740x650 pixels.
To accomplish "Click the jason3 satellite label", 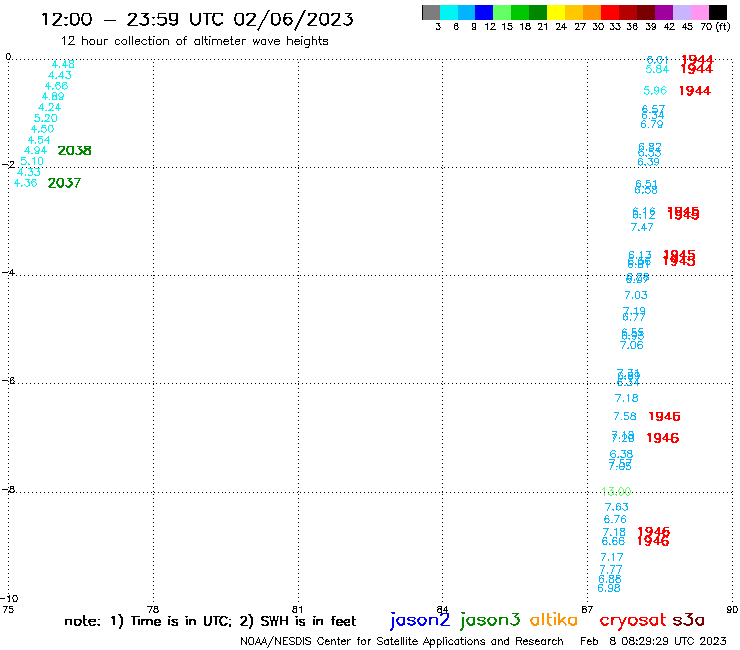I will (x=490, y=620).
